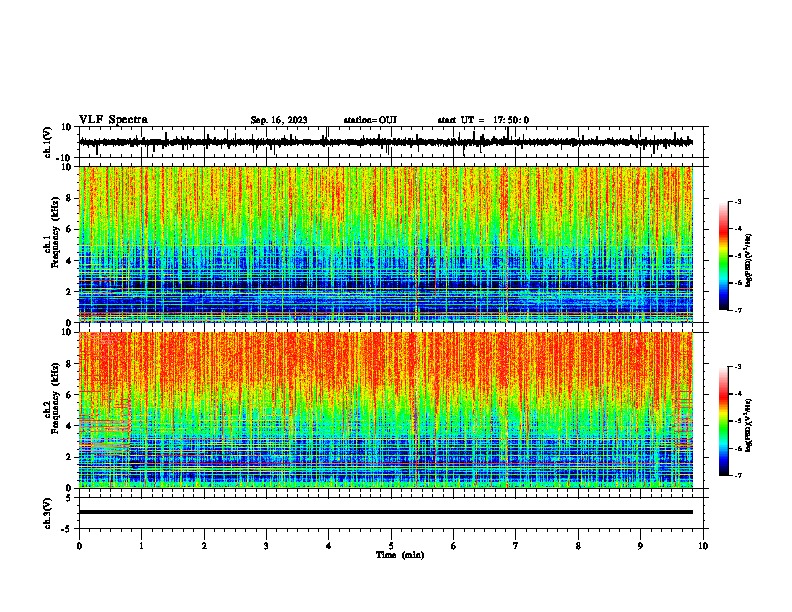792x612 pixels.
Task: Click the ch.2 spectrogram color scale bar
Action: click(724, 421)
